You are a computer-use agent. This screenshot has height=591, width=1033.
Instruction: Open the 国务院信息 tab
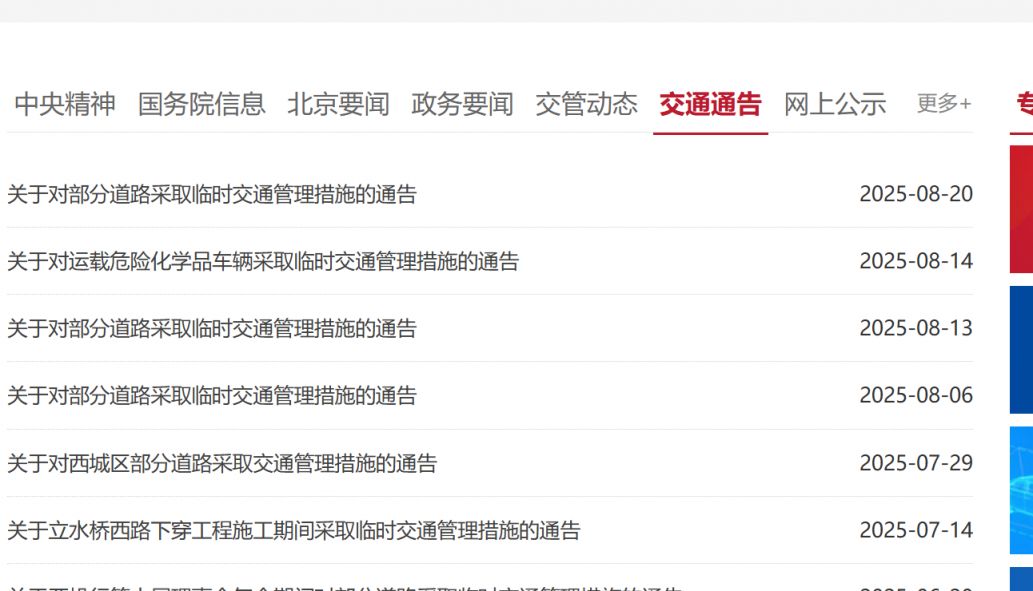click(201, 104)
